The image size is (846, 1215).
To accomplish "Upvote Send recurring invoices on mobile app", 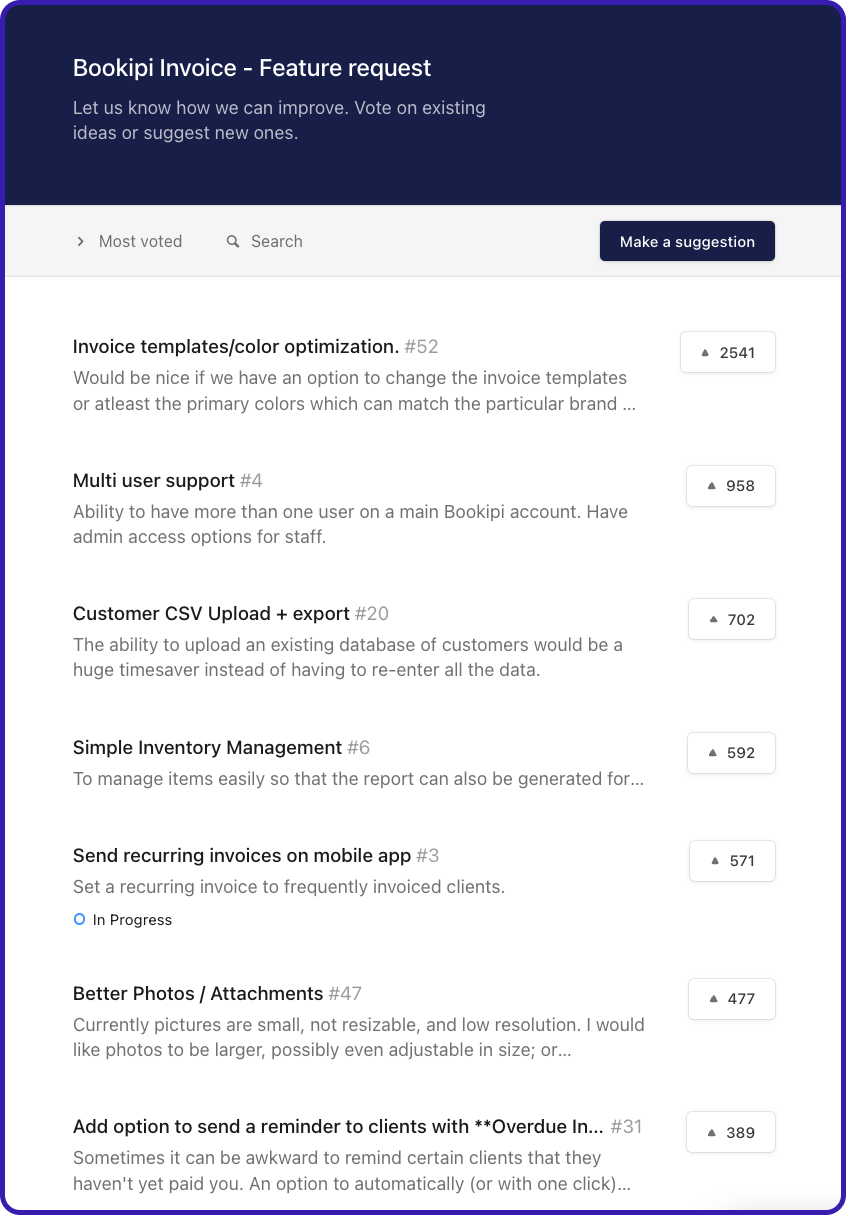I will coord(732,861).
